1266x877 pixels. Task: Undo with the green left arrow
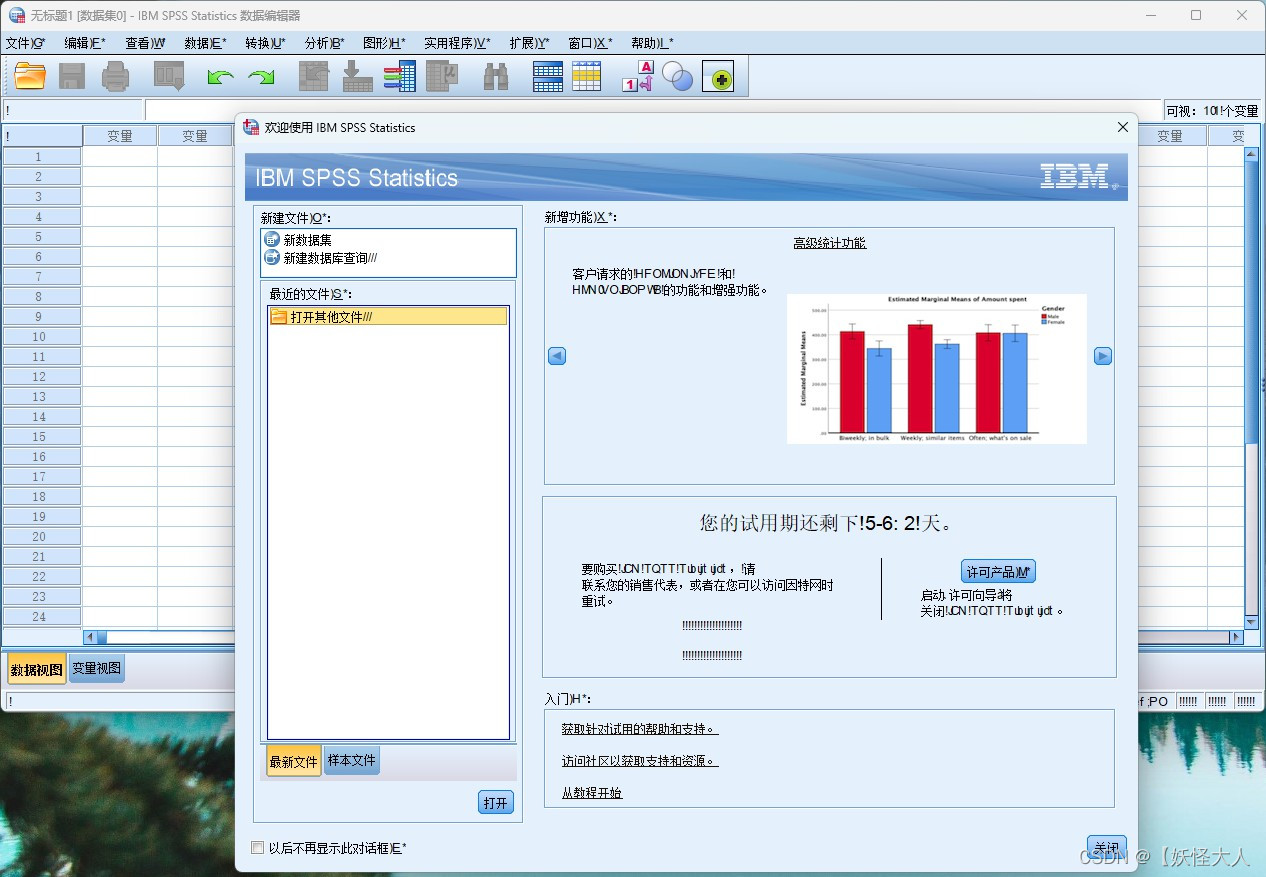(220, 77)
